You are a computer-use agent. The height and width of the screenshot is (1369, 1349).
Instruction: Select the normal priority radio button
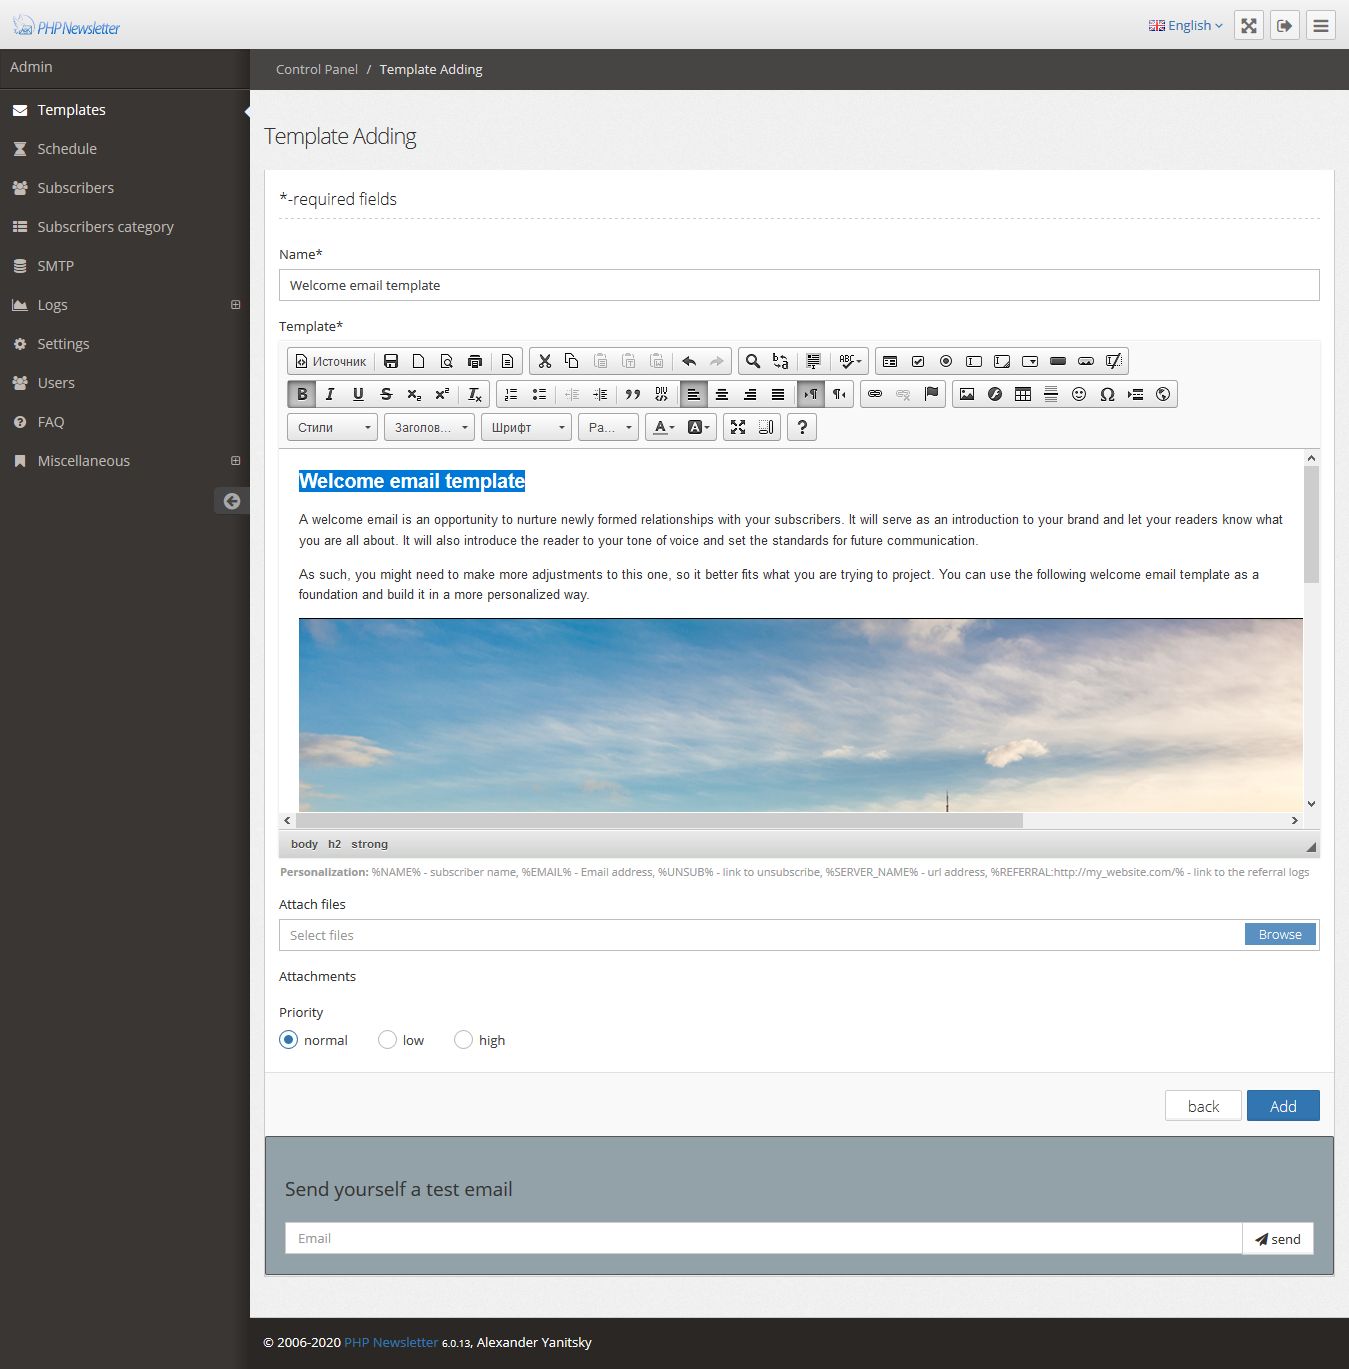click(289, 1040)
